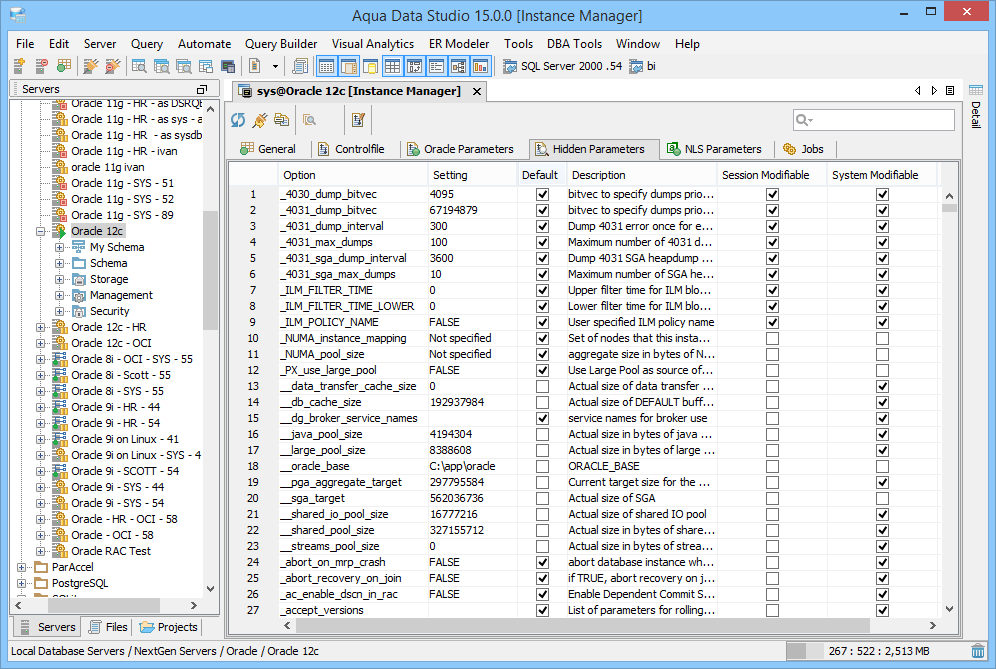Image resolution: width=996 pixels, height=669 pixels.
Task: Click the script scroll icon in the main toolbar
Action: (x=299, y=66)
